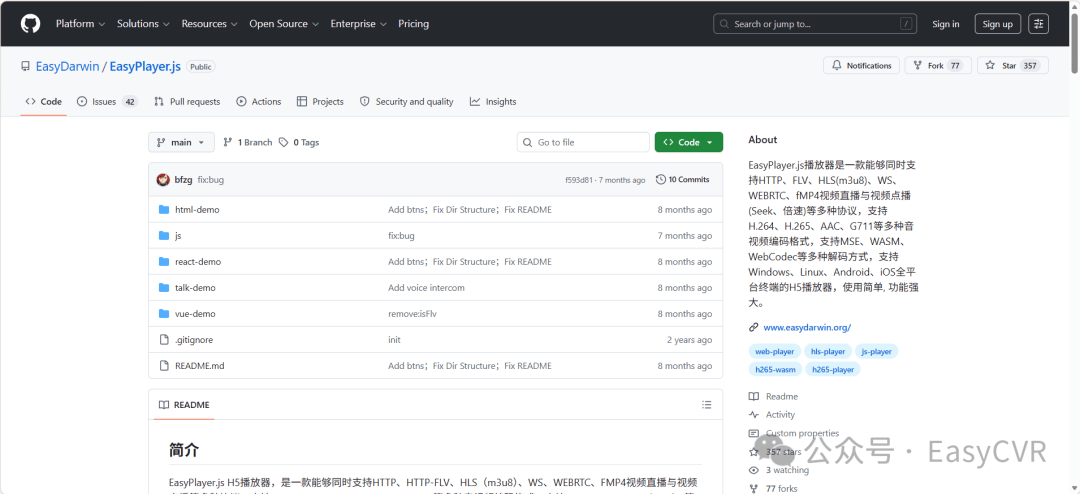Click the Search or jump to field
The width and height of the screenshot is (1080, 494).
click(x=817, y=23)
